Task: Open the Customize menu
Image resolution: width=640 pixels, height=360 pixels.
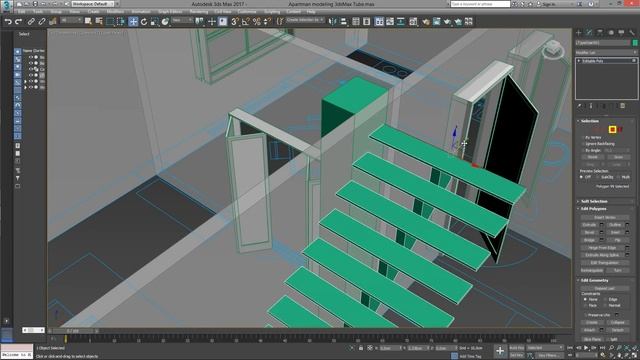Action: point(247,12)
